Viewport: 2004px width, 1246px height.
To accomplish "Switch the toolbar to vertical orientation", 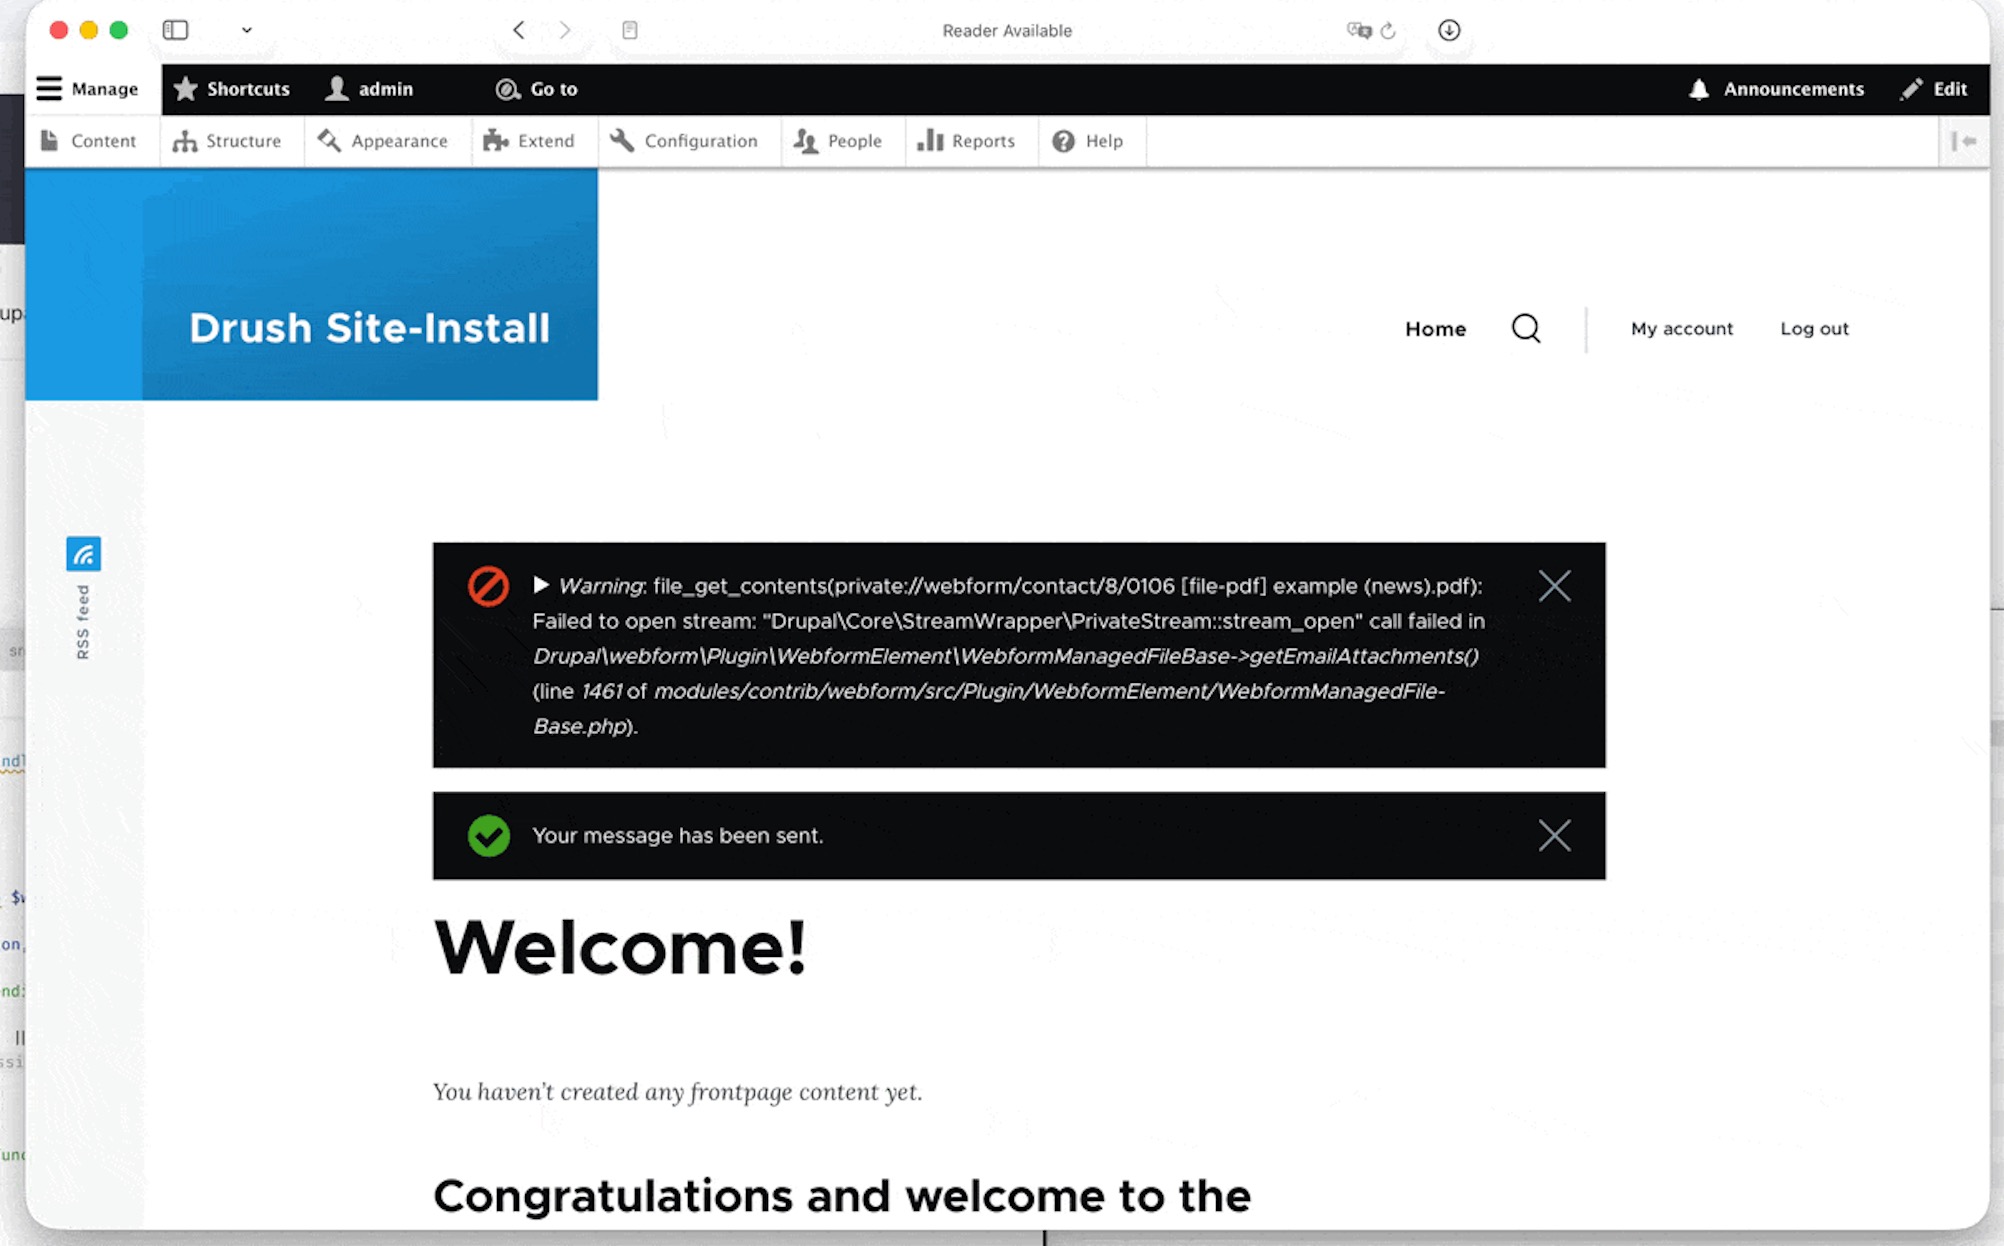I will (1963, 141).
